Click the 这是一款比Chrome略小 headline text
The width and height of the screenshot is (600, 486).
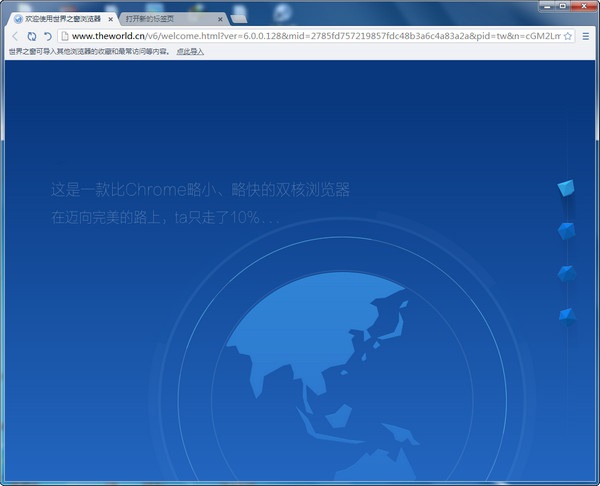200,189
